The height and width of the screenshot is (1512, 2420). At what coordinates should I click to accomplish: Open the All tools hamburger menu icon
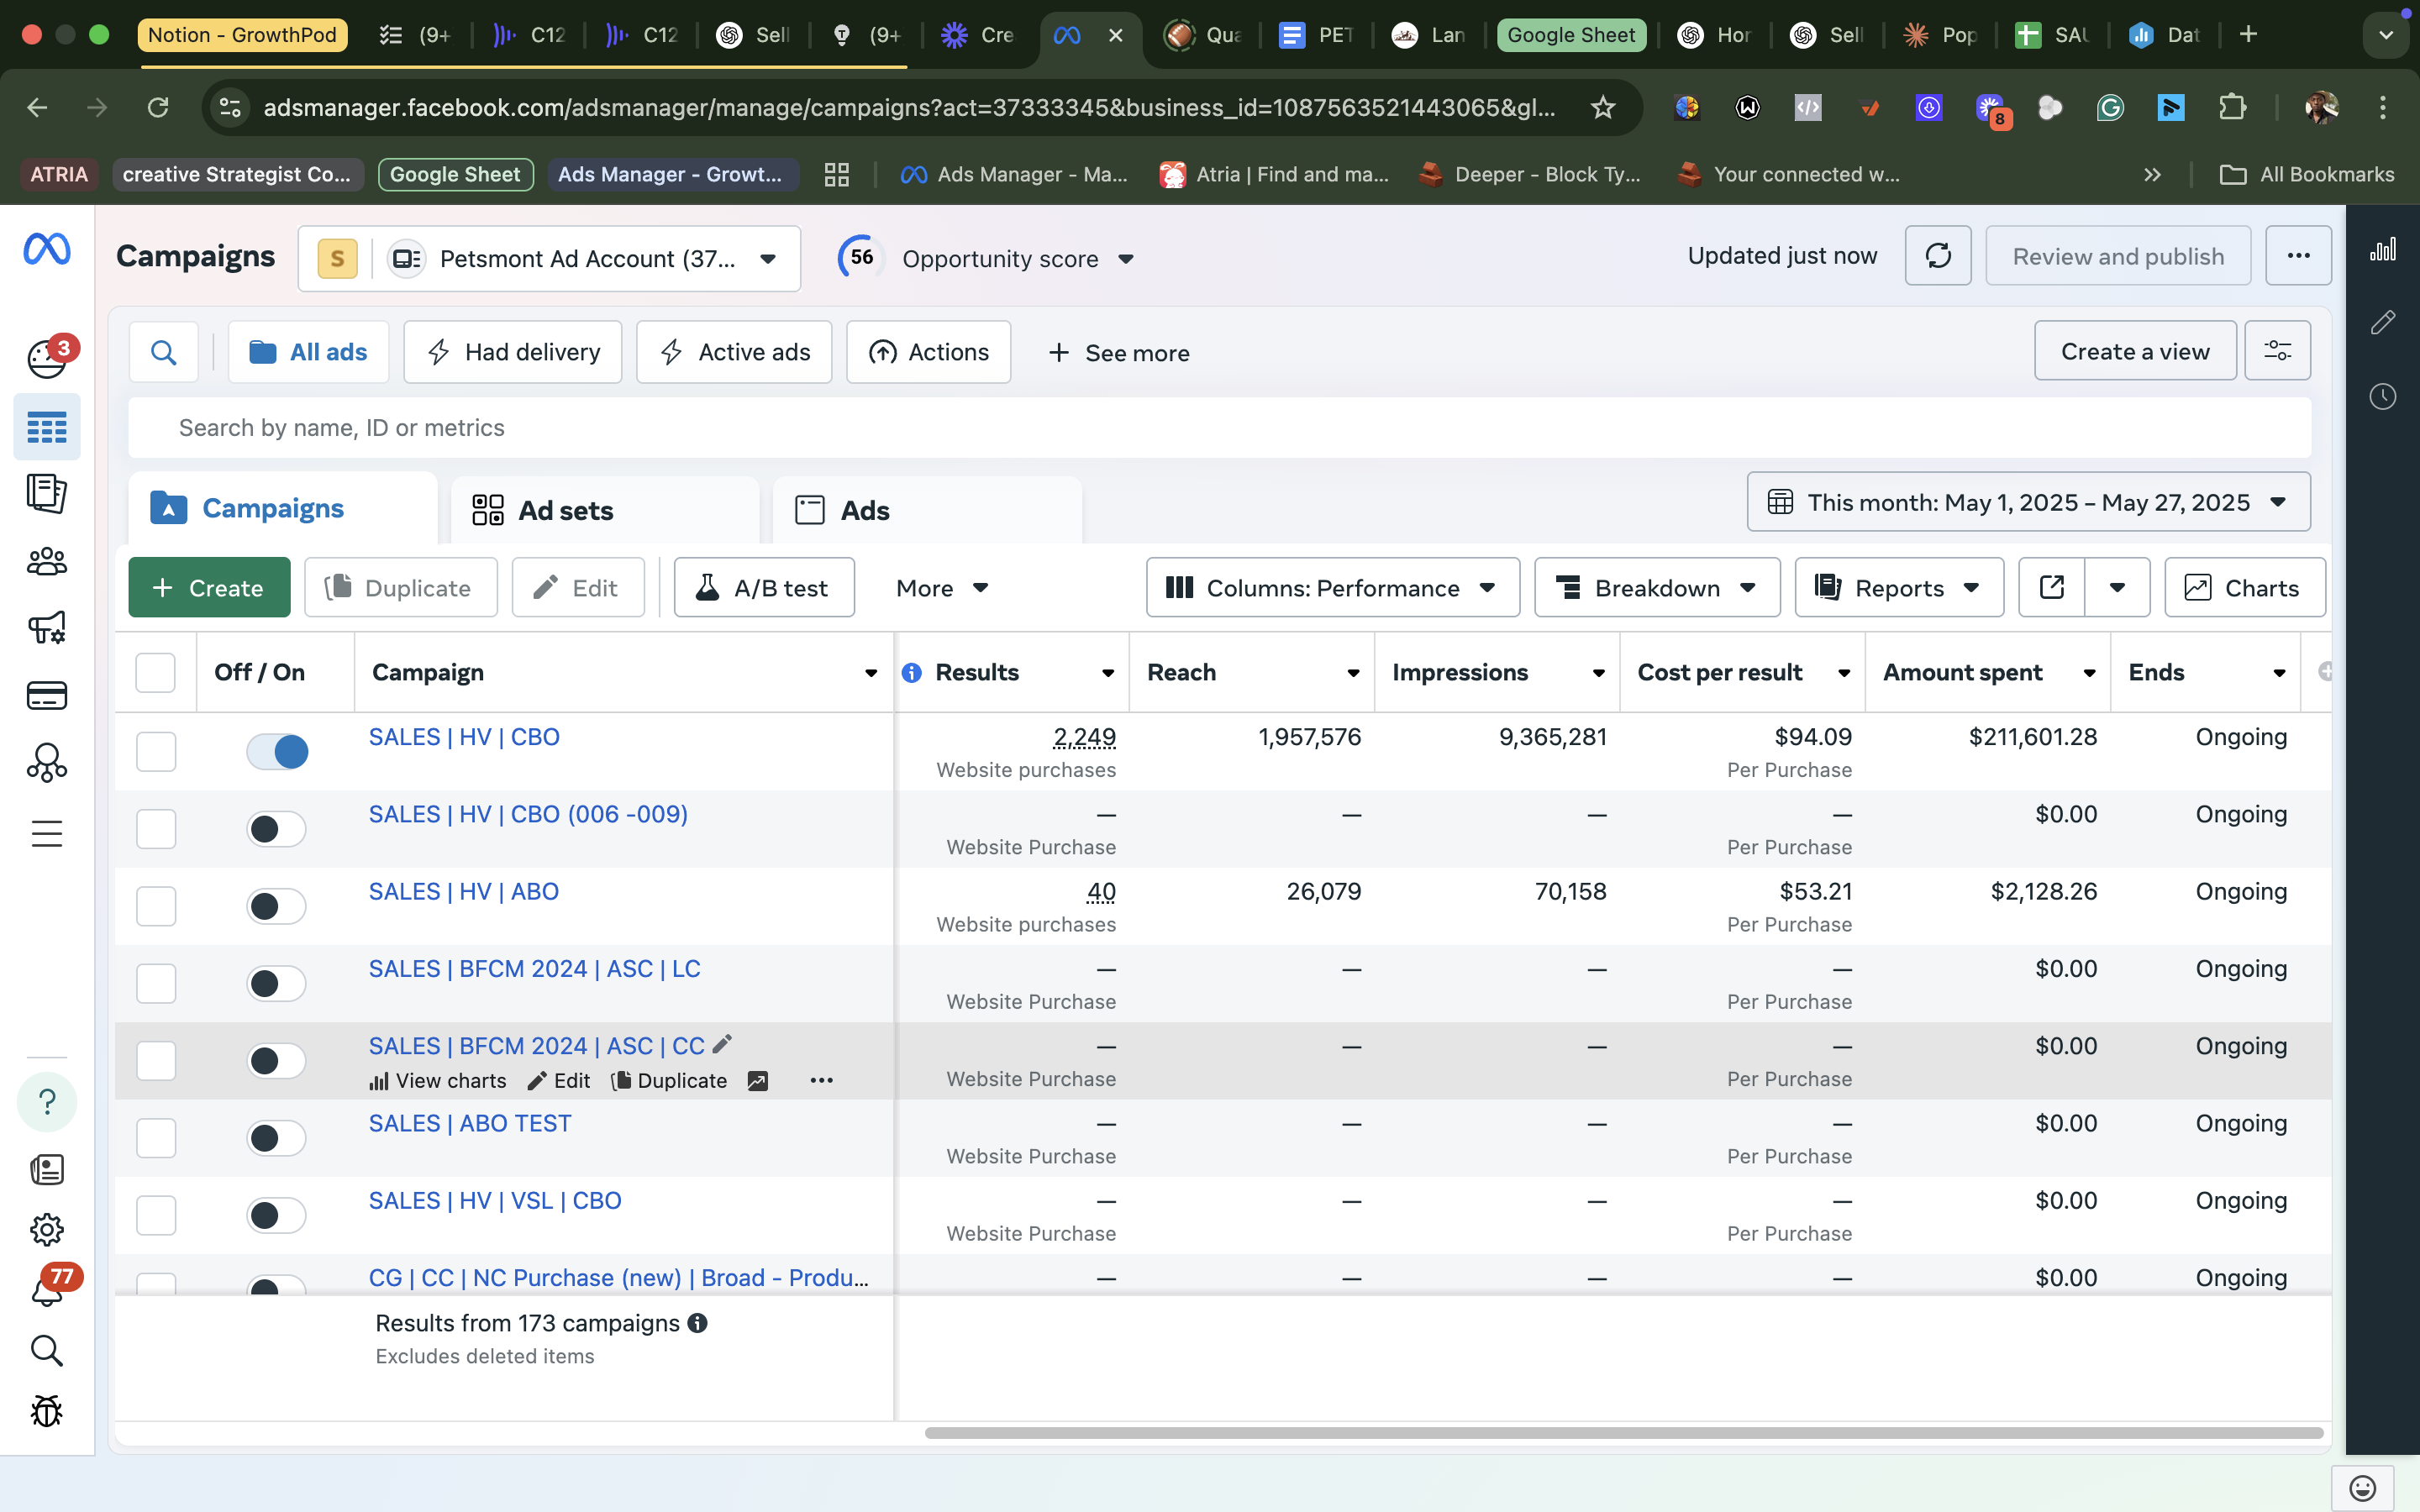(x=47, y=833)
